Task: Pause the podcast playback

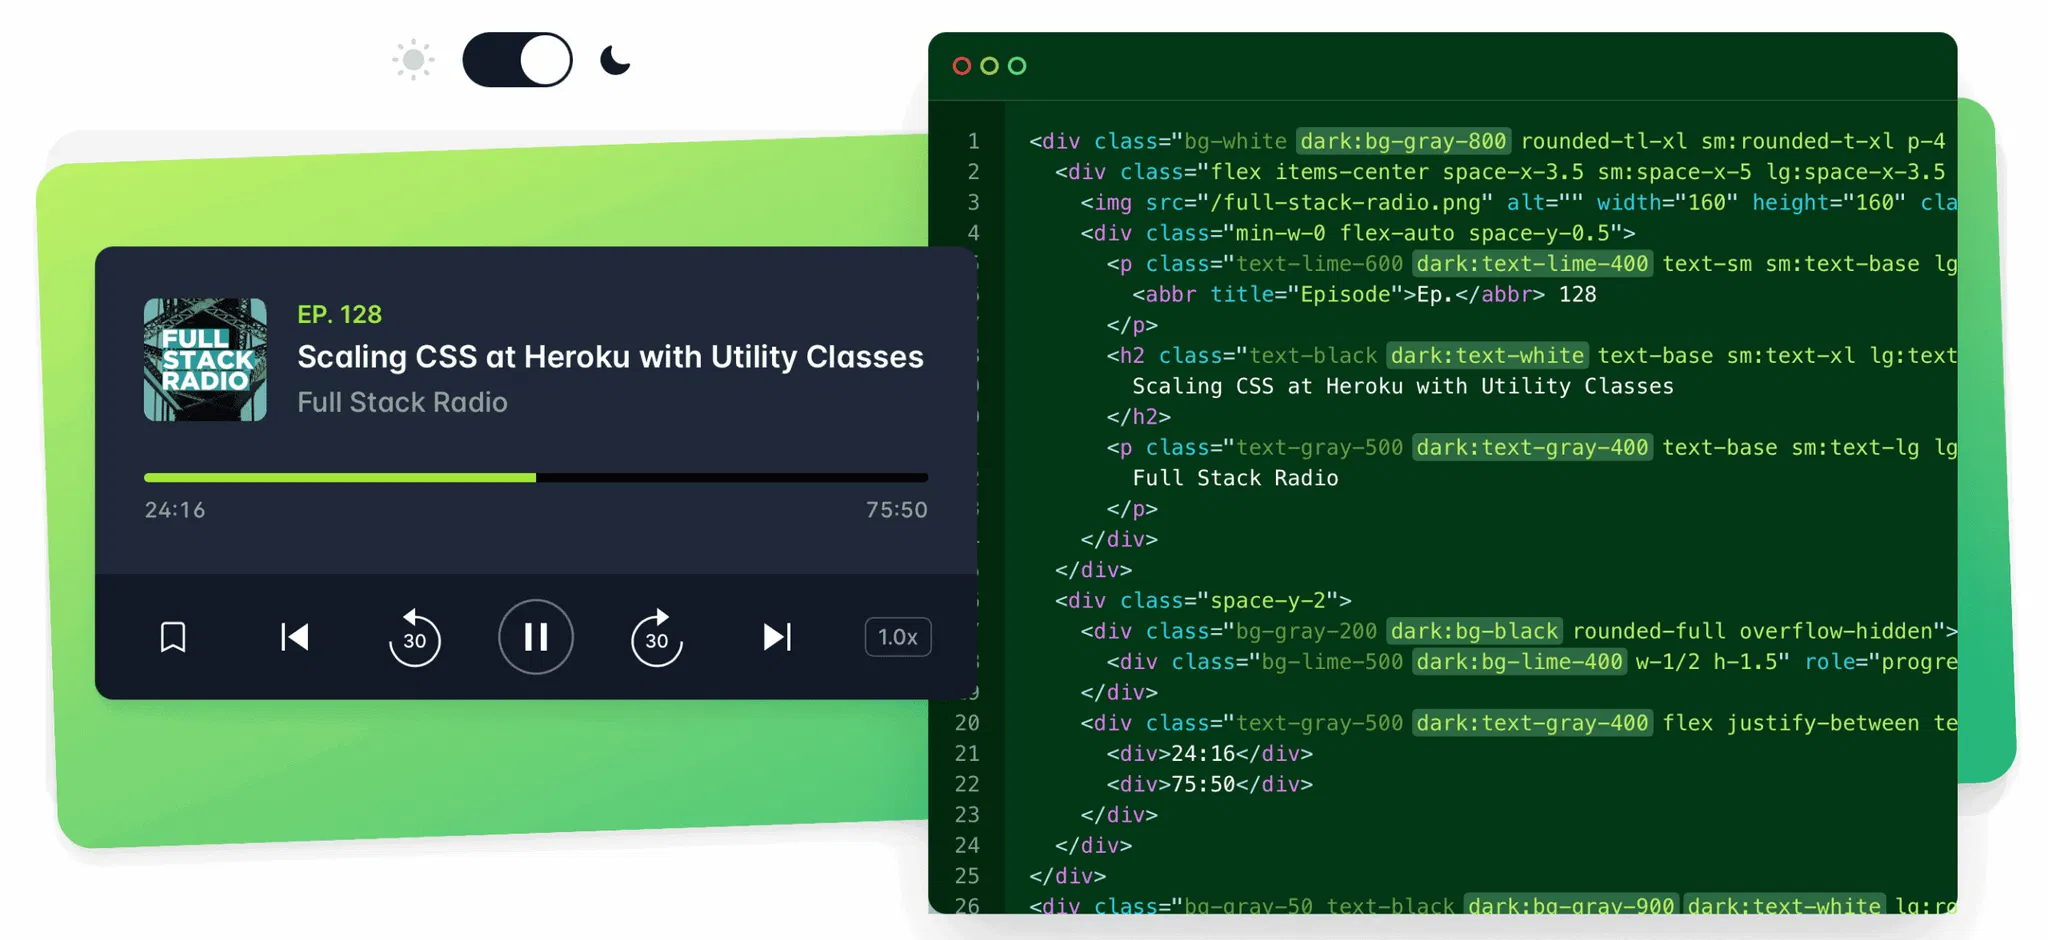Action: point(536,637)
